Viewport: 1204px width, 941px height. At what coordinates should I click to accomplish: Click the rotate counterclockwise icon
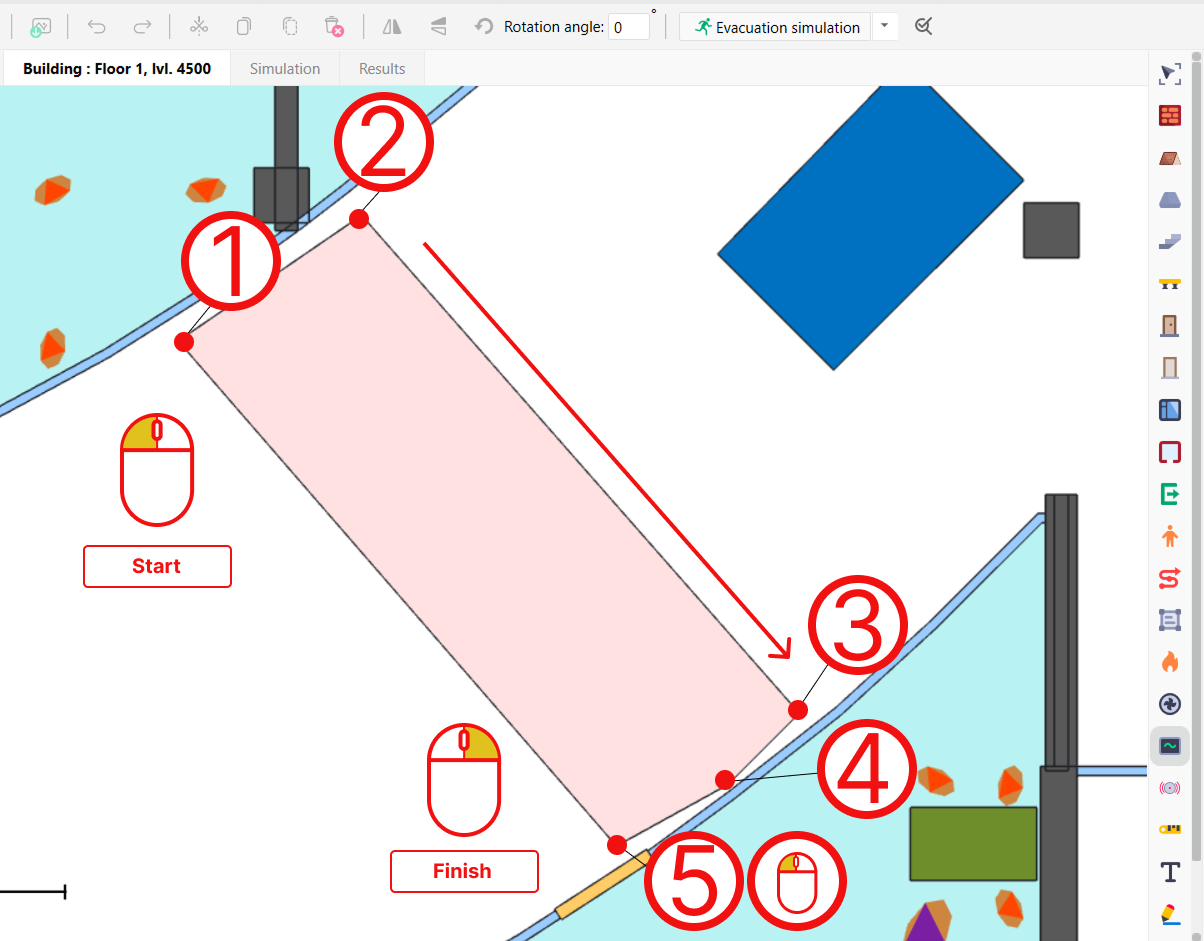point(484,27)
